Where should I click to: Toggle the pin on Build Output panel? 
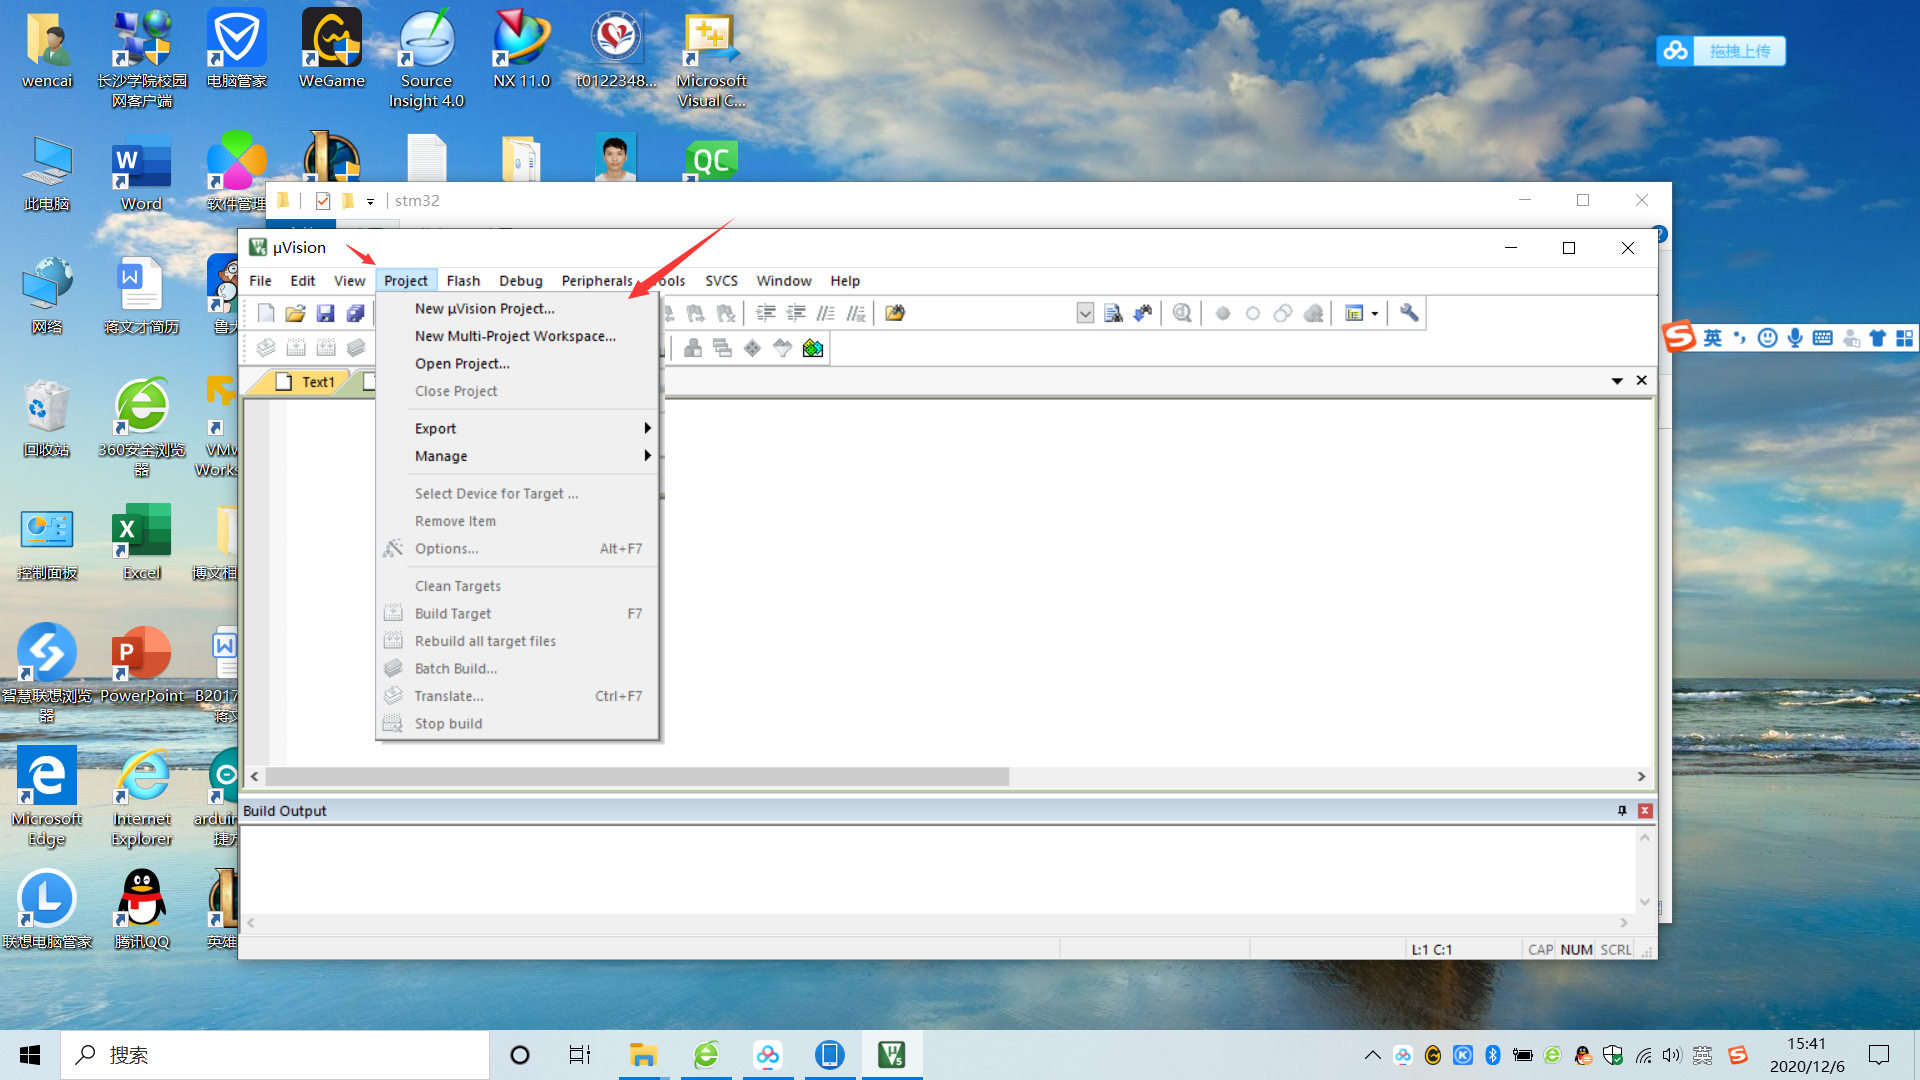point(1622,808)
